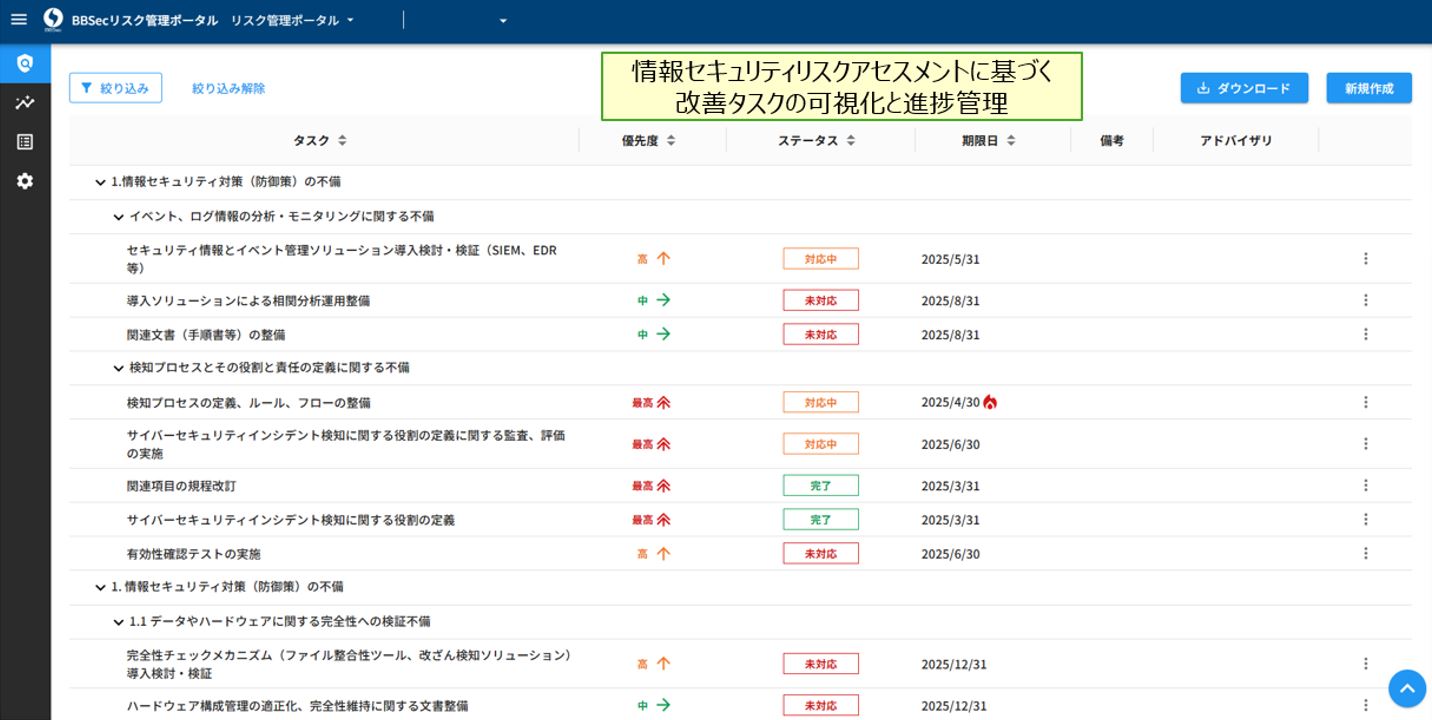This screenshot has height=720, width=1432.
Task: Open the hamburger navigation menu
Action: pos(18,20)
